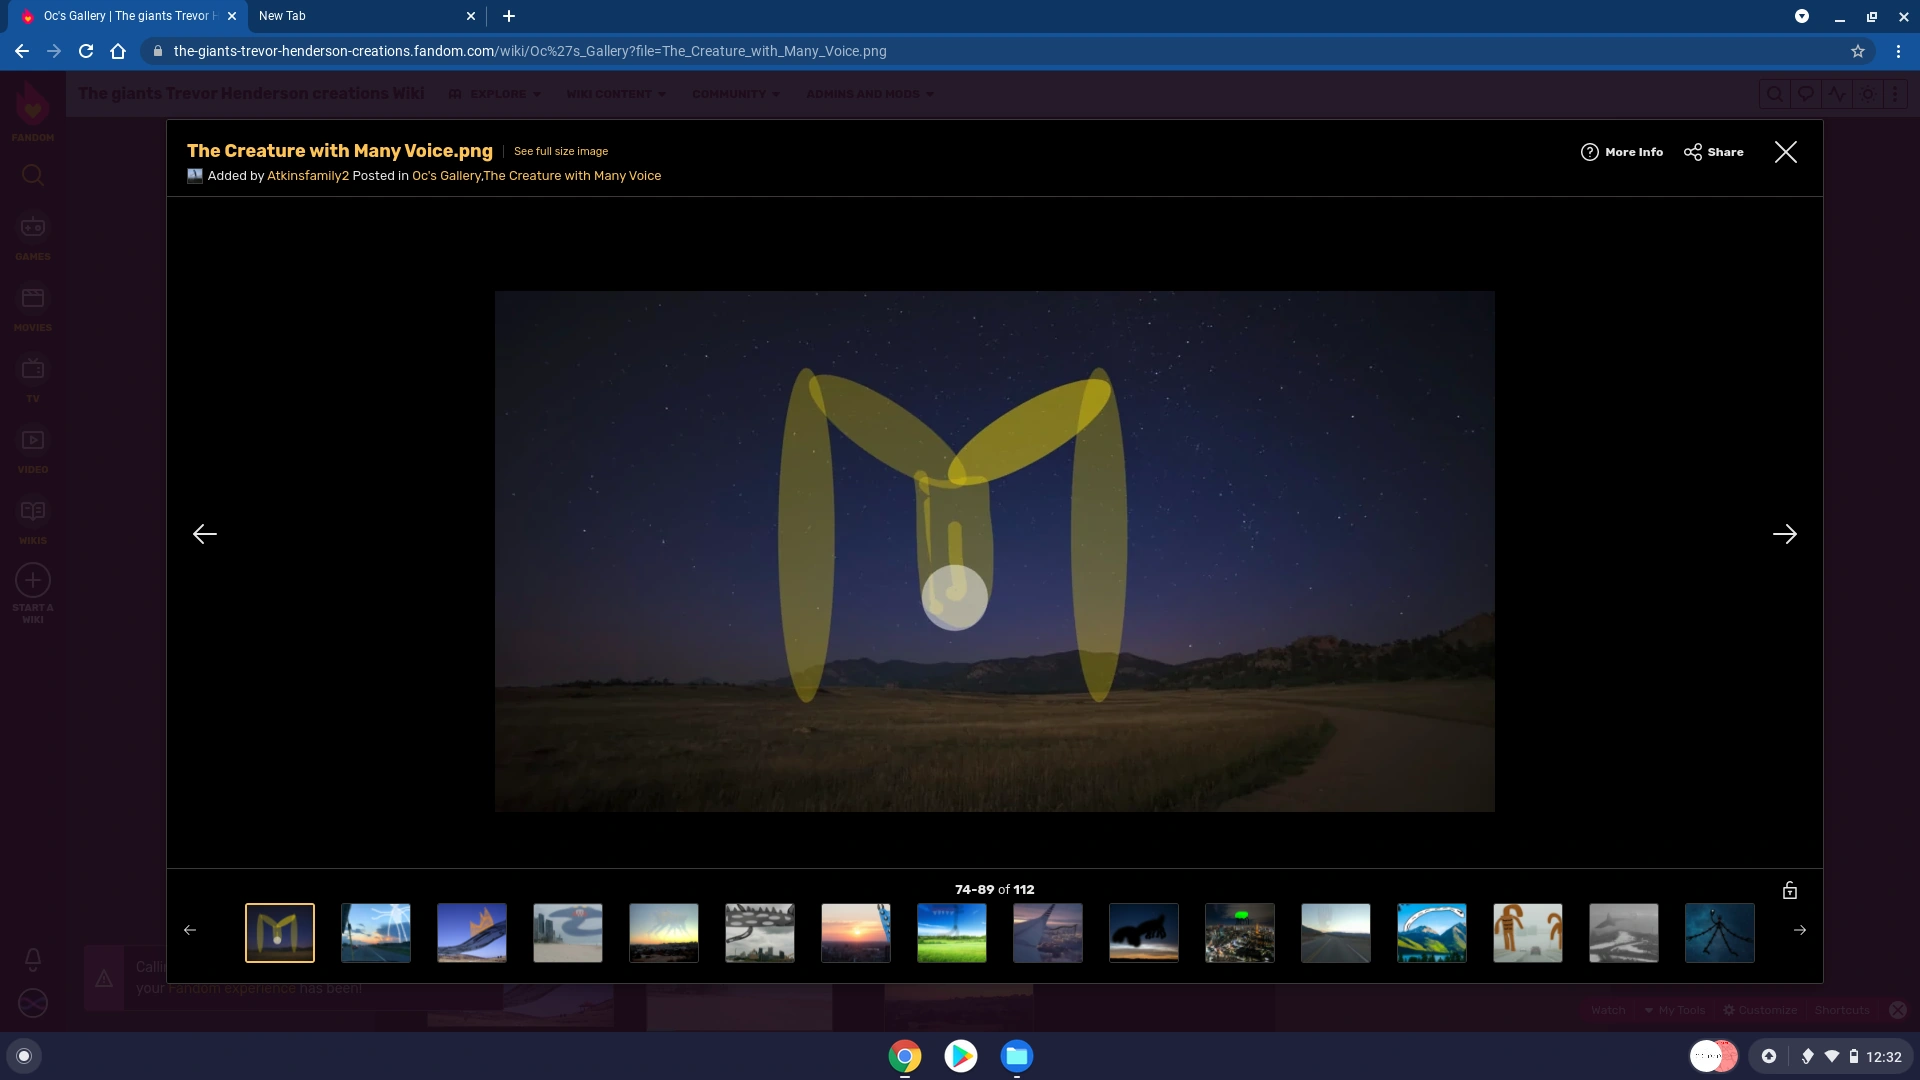Open Play Store from shelf
The width and height of the screenshot is (1920, 1080).
coord(960,1056)
